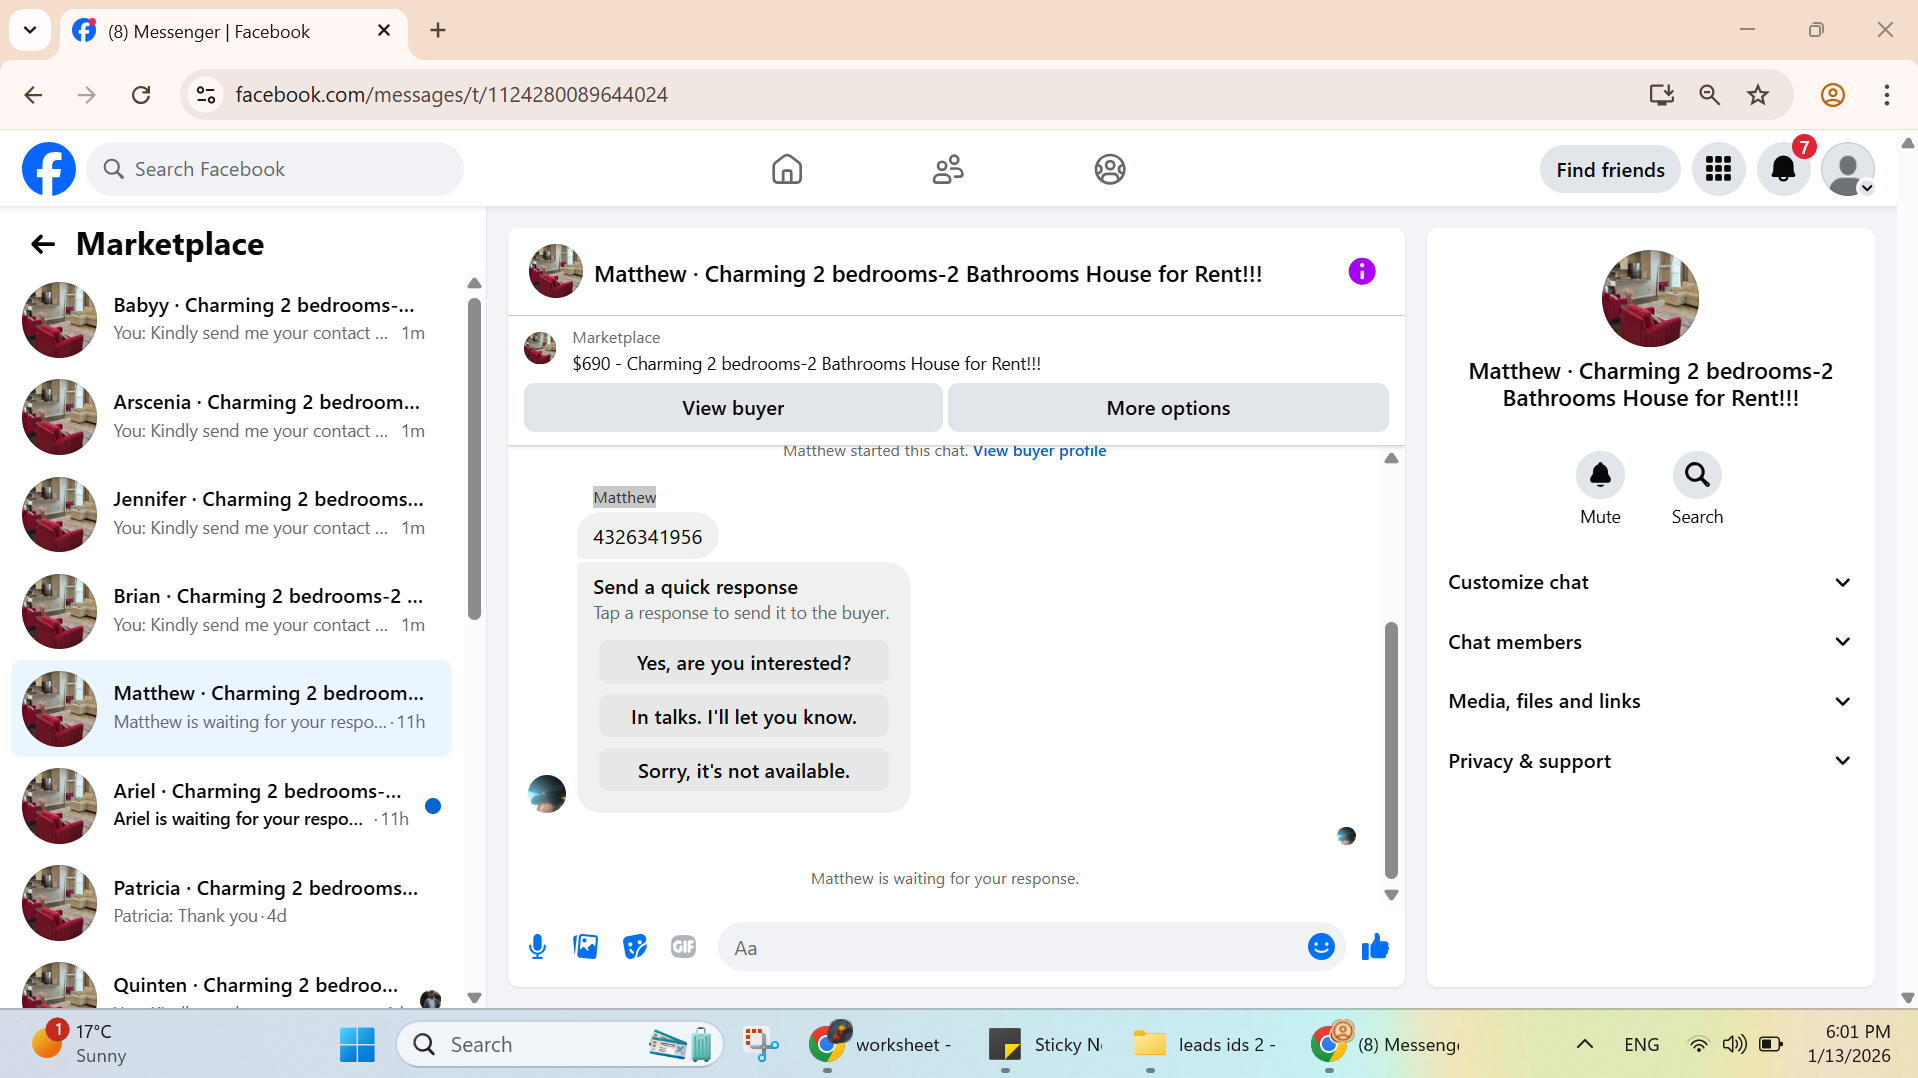Choose a GIF icon

click(x=683, y=946)
